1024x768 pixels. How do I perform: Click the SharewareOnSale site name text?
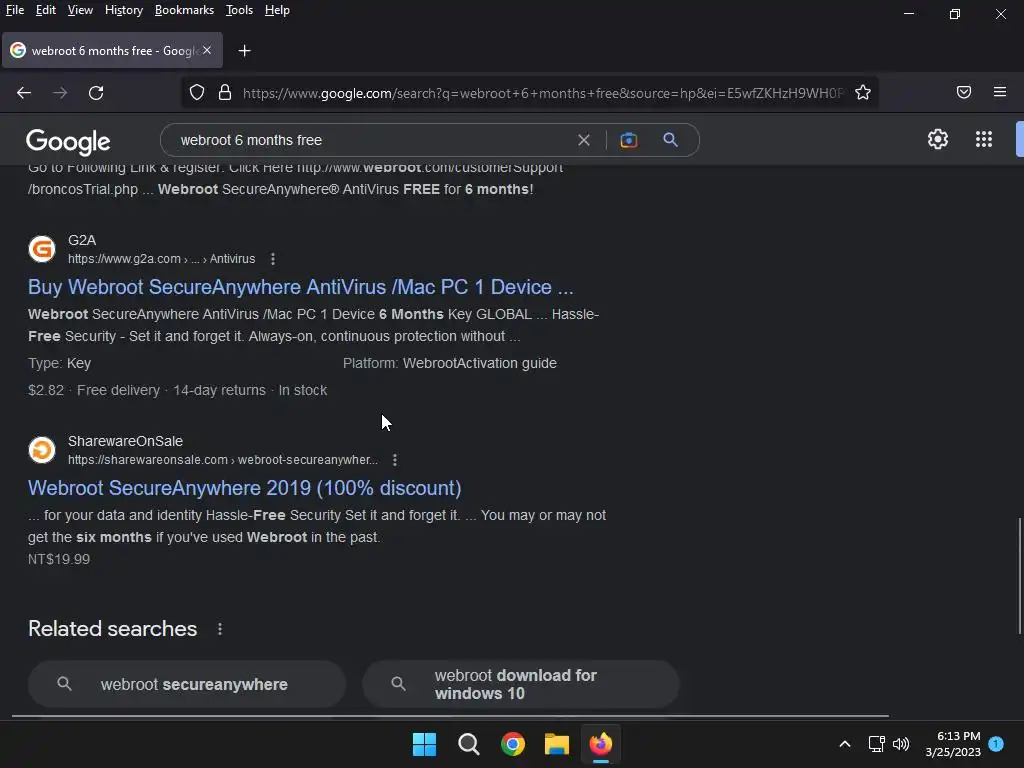pyautogui.click(x=125, y=441)
